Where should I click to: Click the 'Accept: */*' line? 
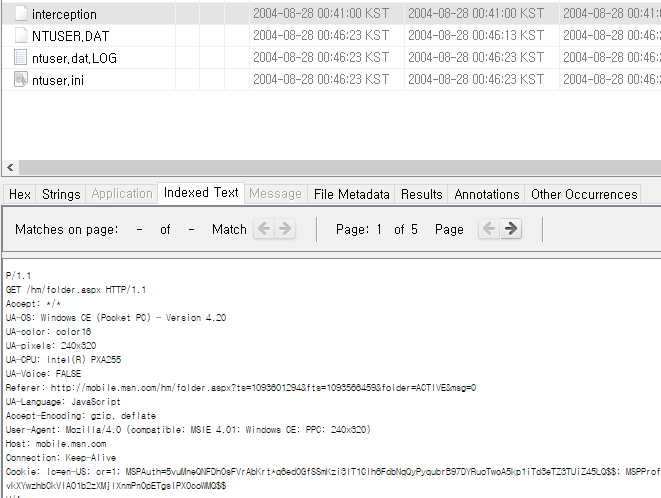33,304
